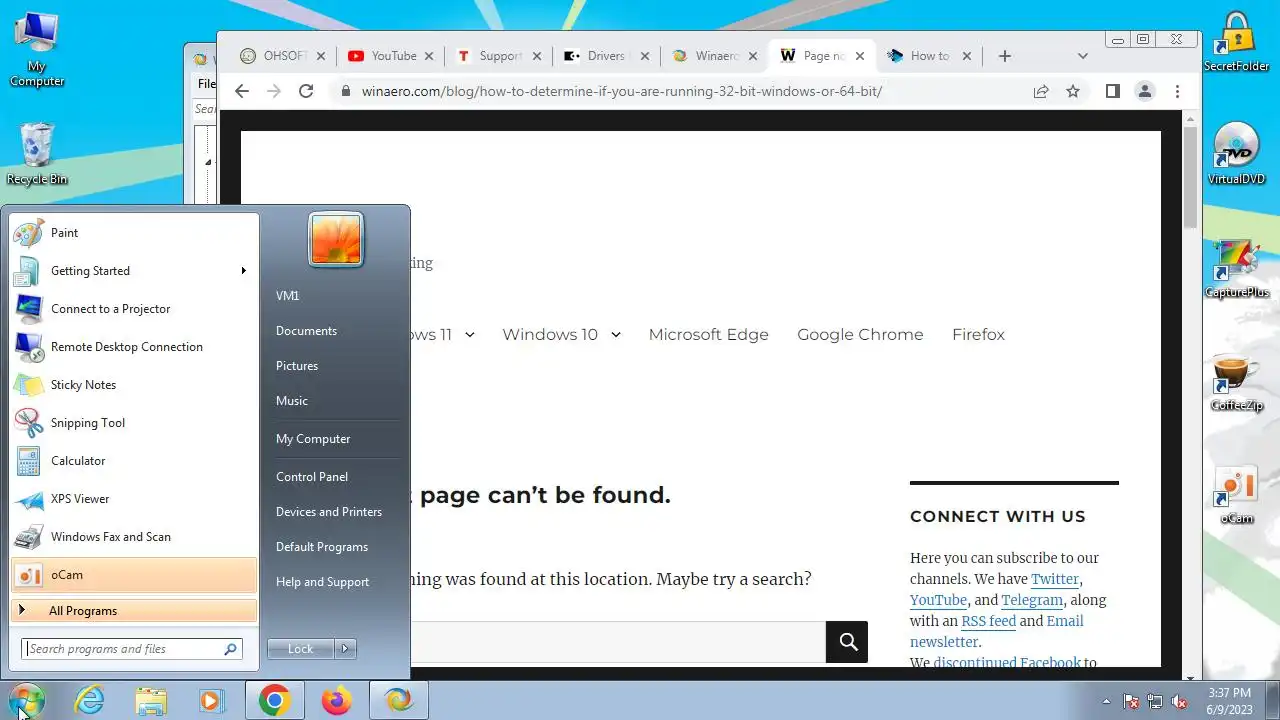Click the black site search button
Screen dimensions: 1280x720
click(x=847, y=642)
